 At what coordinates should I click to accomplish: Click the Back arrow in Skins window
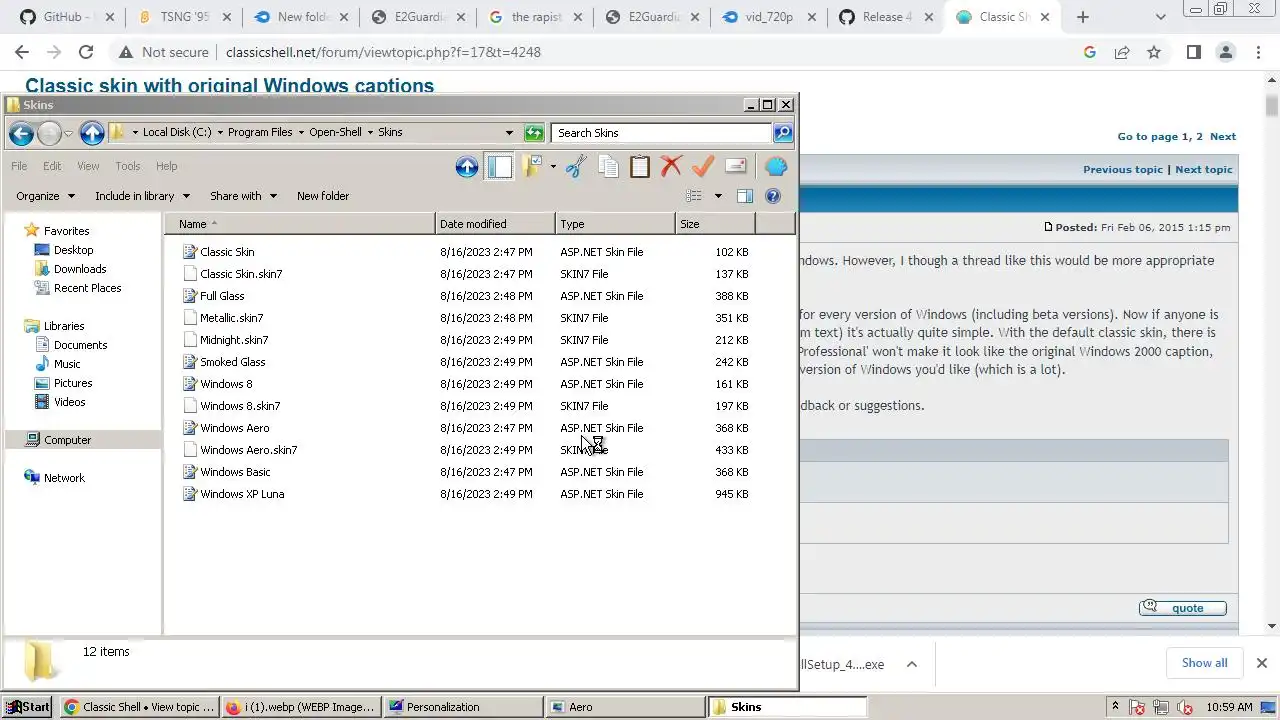coord(21,133)
